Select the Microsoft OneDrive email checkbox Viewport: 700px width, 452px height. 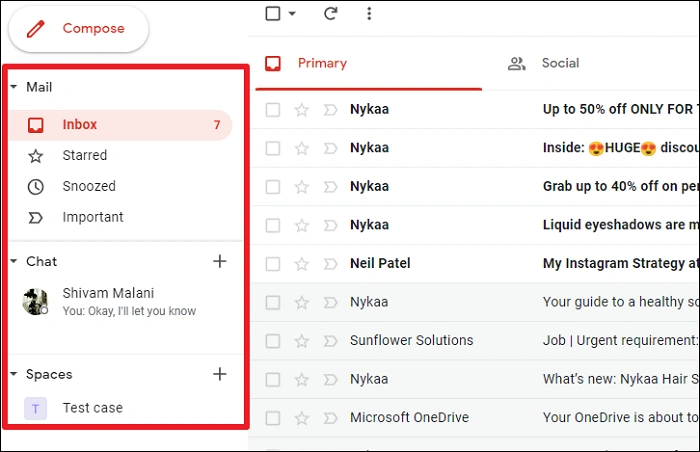click(x=273, y=418)
